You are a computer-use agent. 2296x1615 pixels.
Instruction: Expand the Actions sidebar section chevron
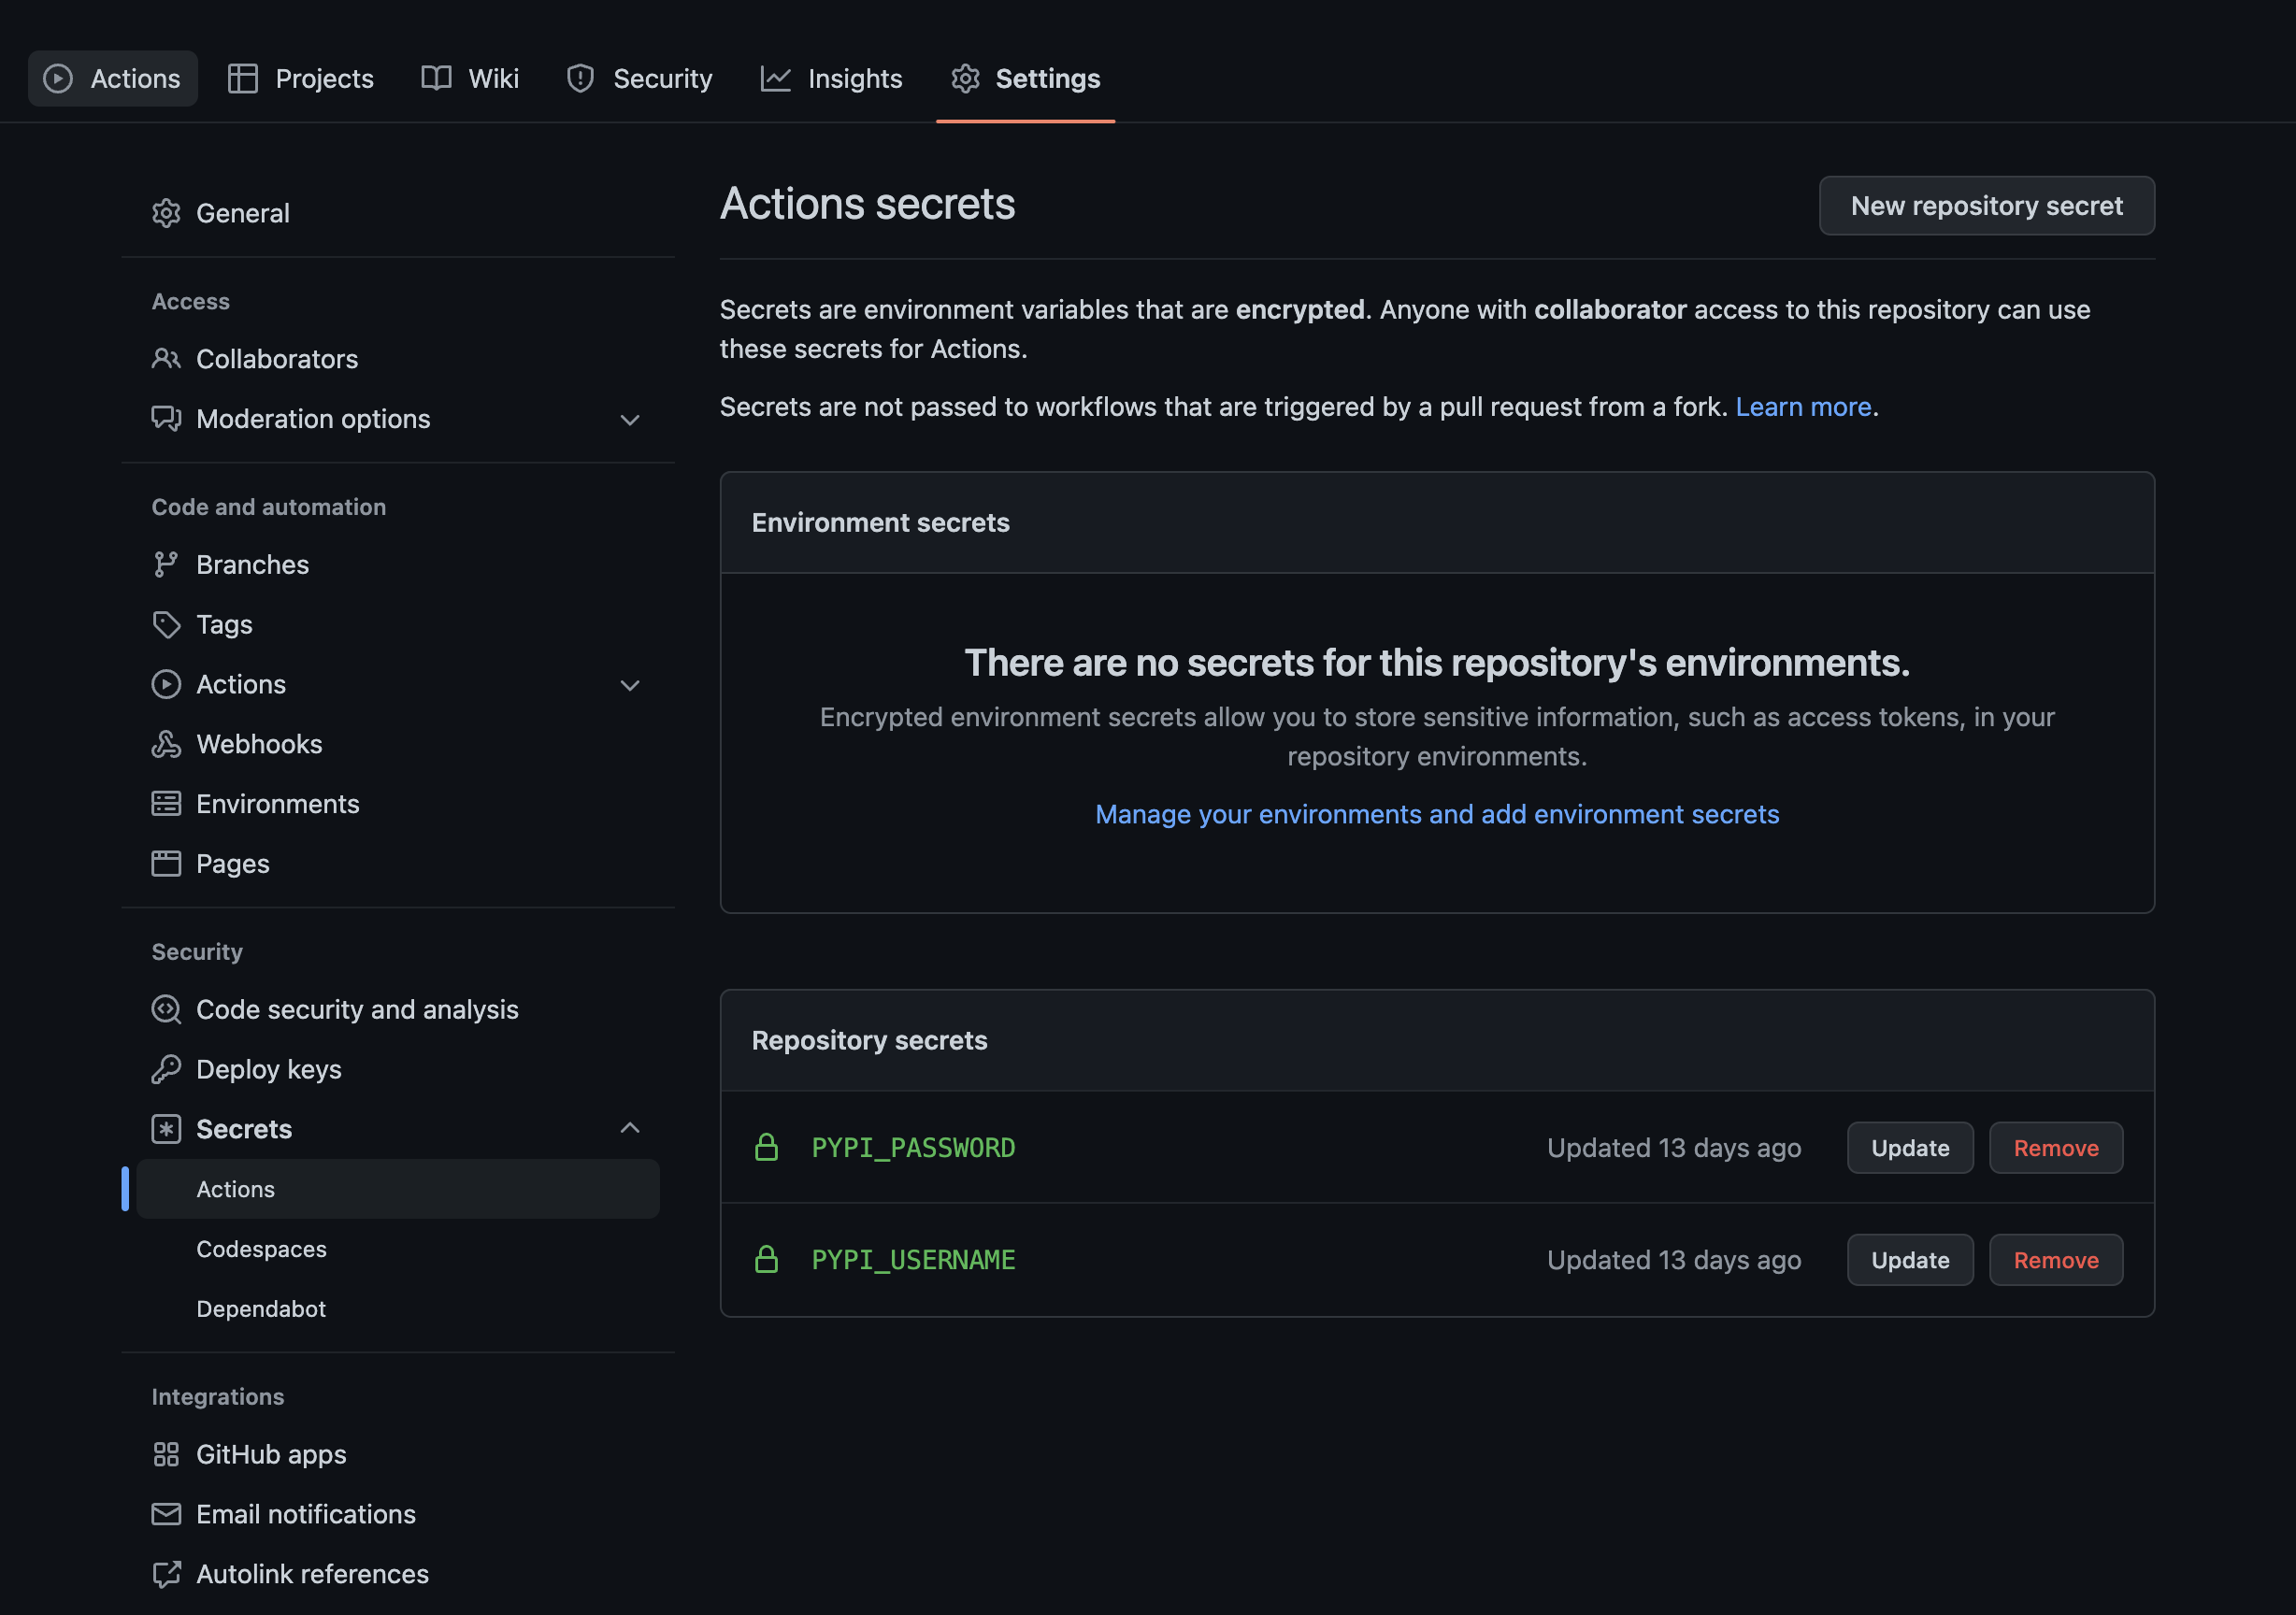tap(630, 686)
